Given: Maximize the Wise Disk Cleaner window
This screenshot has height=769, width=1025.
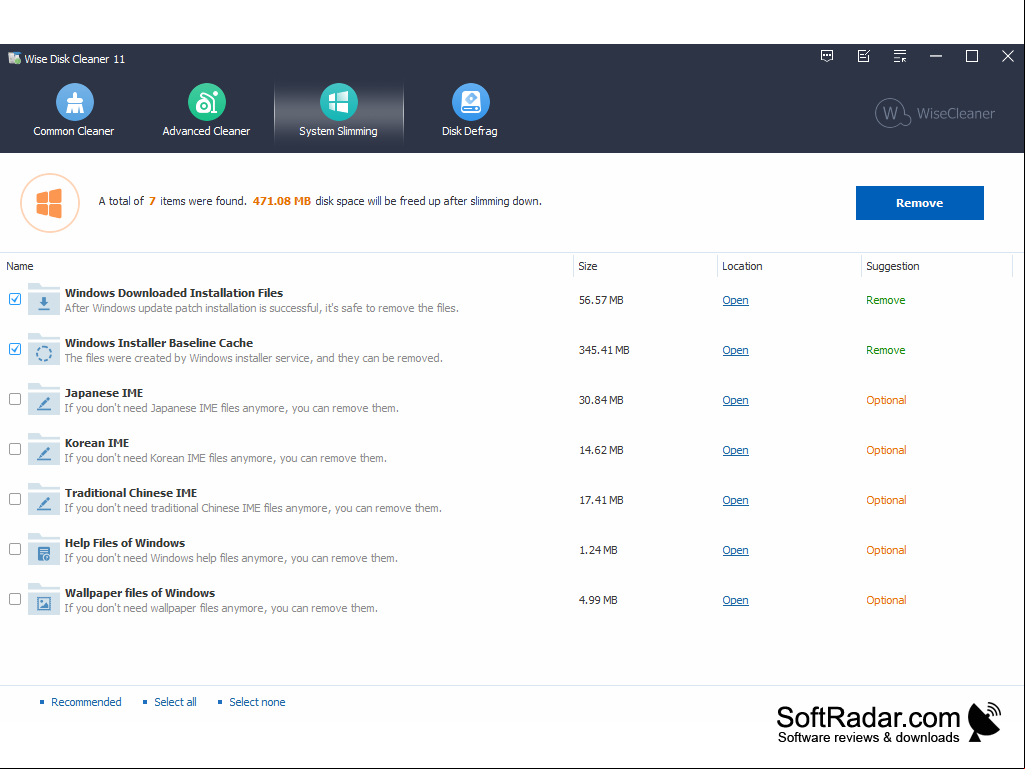Looking at the screenshot, I should point(972,56).
